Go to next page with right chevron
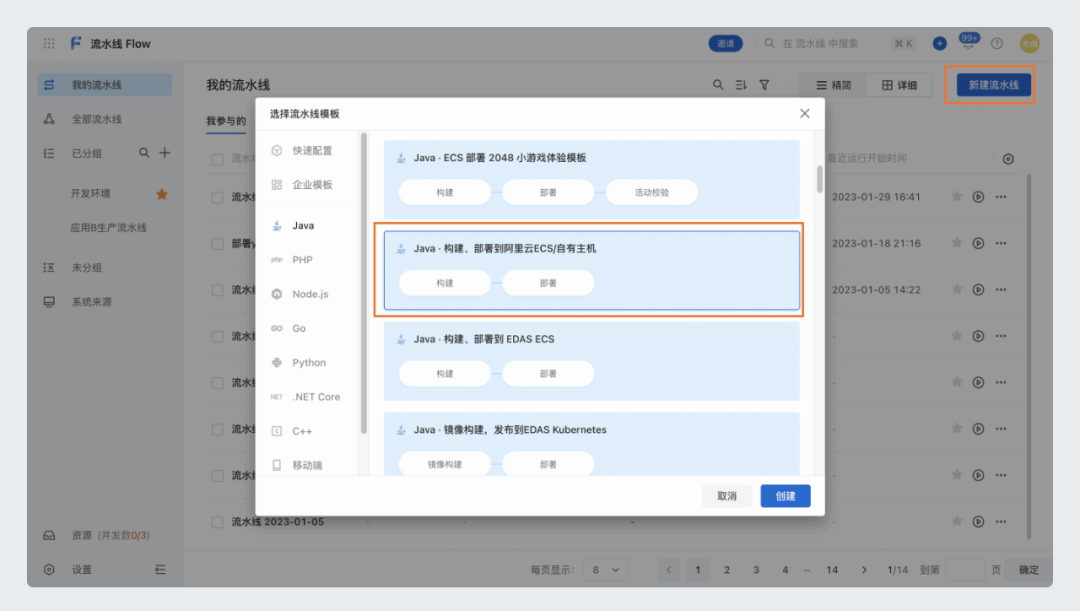Screen dimensions: 1080x611 [x=864, y=570]
